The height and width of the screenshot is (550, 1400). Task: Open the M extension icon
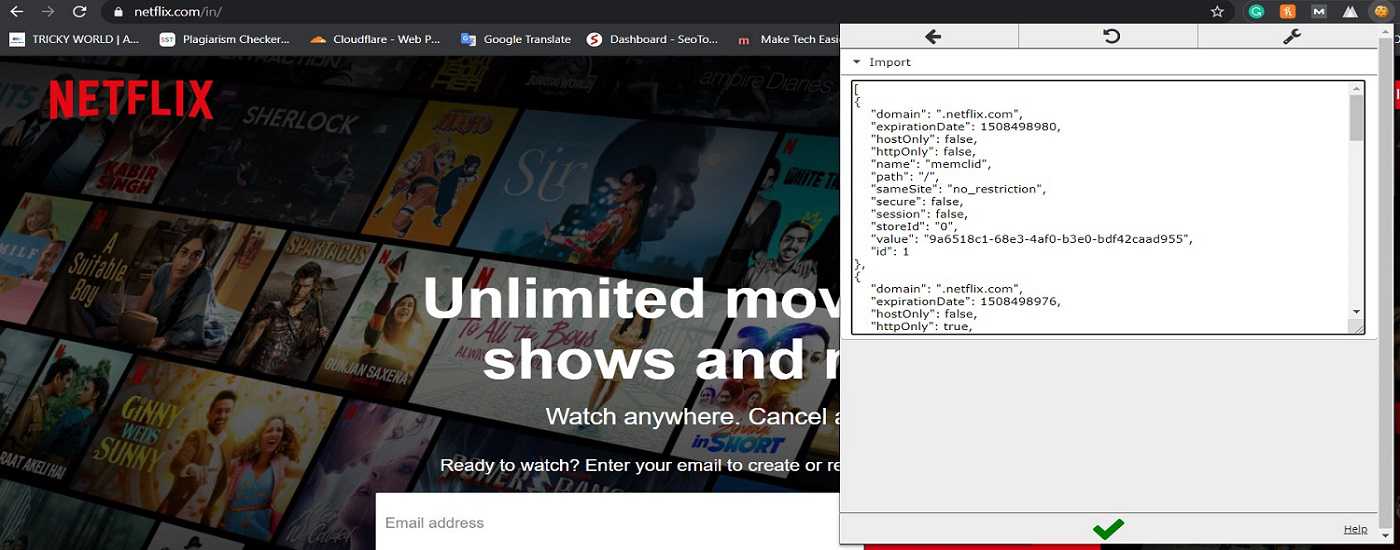pos(1319,12)
